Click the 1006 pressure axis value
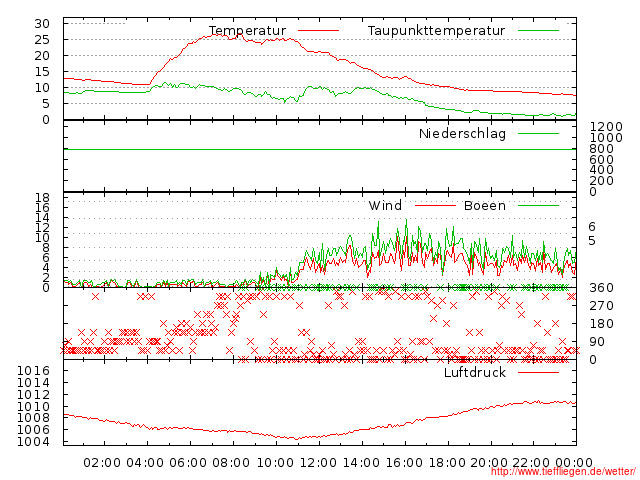This screenshot has width=640, height=480. click(33, 429)
